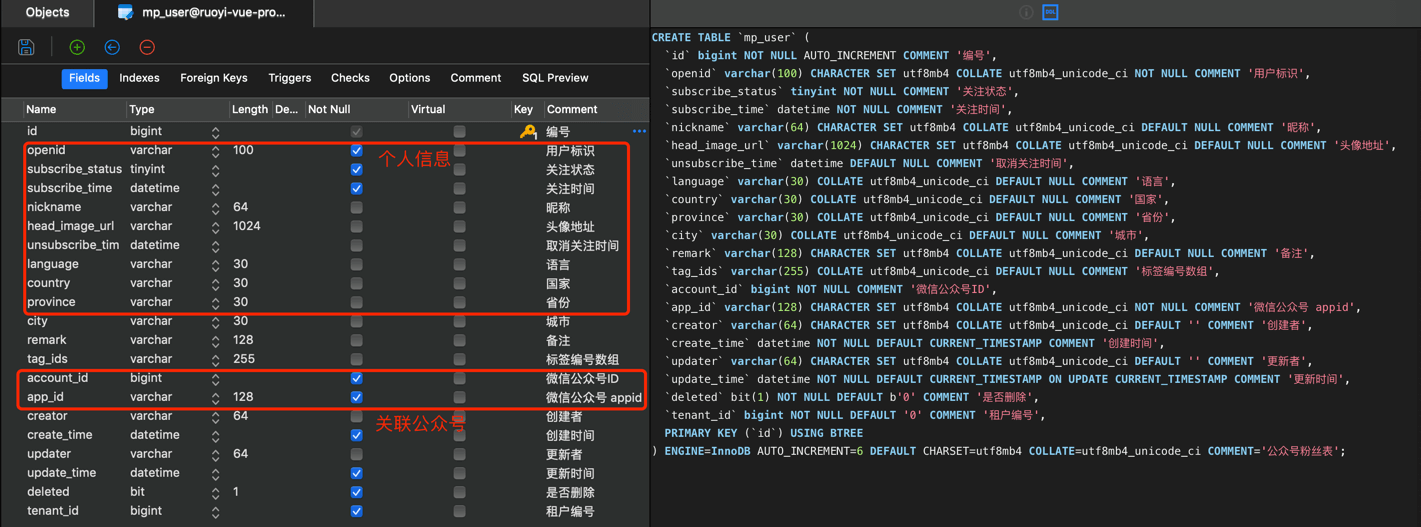Uncheck Not Null for openid field
The height and width of the screenshot is (527, 1421).
point(356,151)
